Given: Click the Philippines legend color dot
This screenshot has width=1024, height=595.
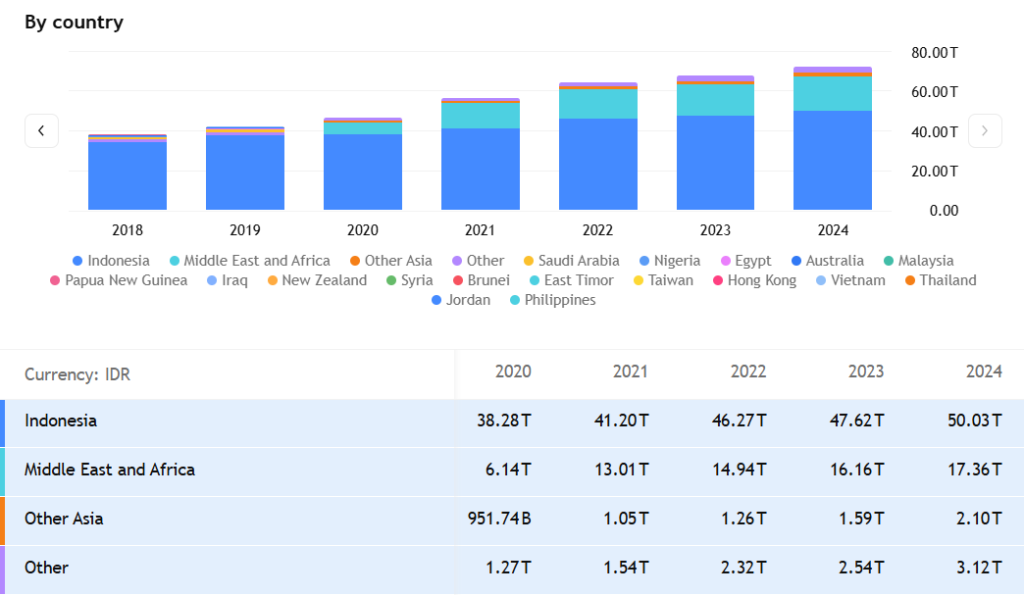Looking at the screenshot, I should 515,300.
